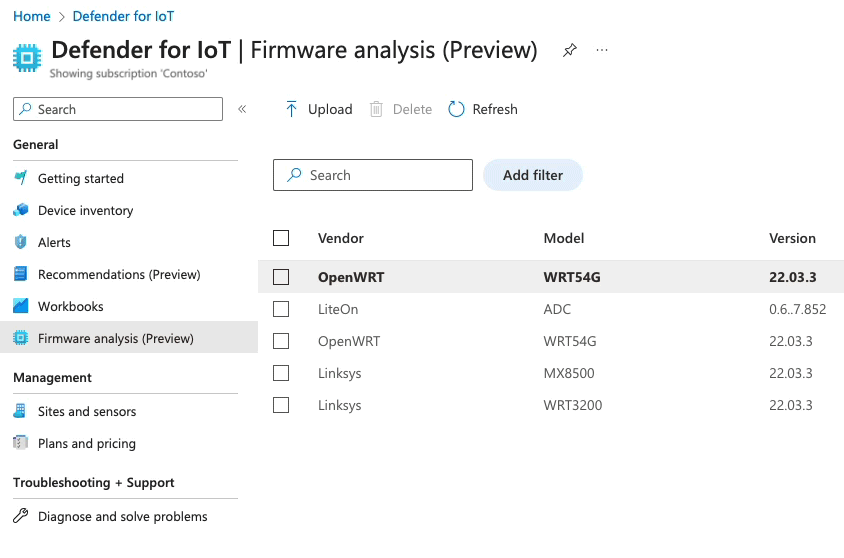Click the Refresh button label
Image resolution: width=844 pixels, height=558 pixels.
tap(495, 109)
